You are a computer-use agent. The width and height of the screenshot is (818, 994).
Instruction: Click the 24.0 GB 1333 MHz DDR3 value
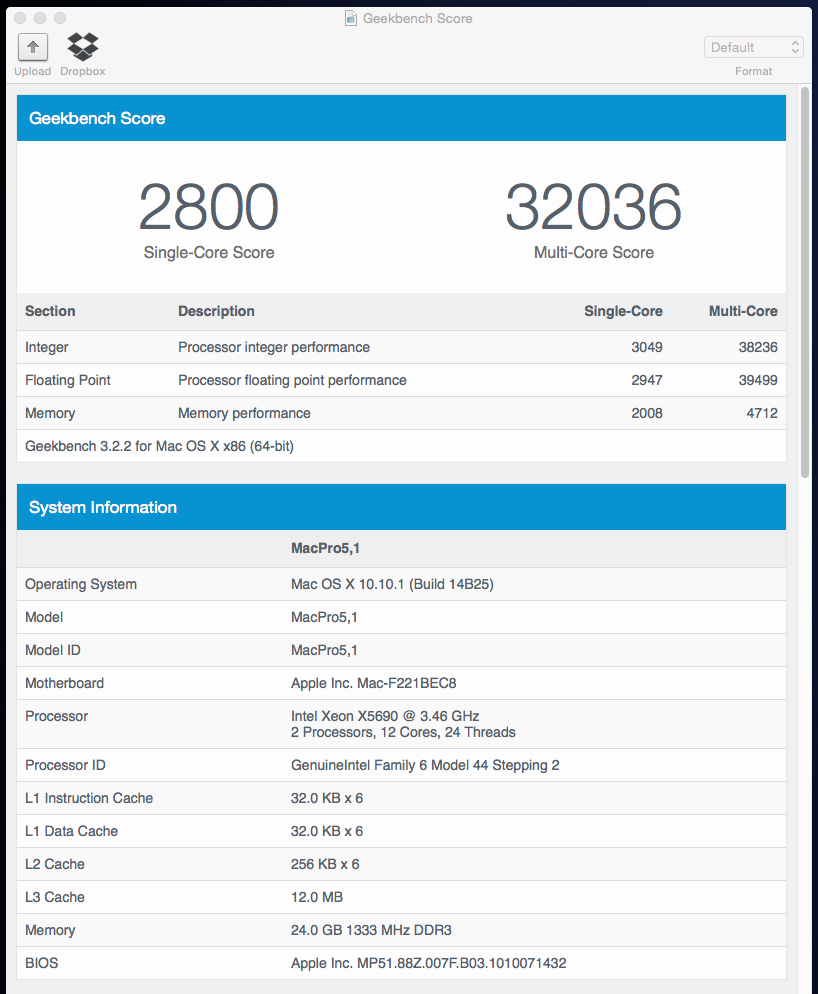[371, 931]
